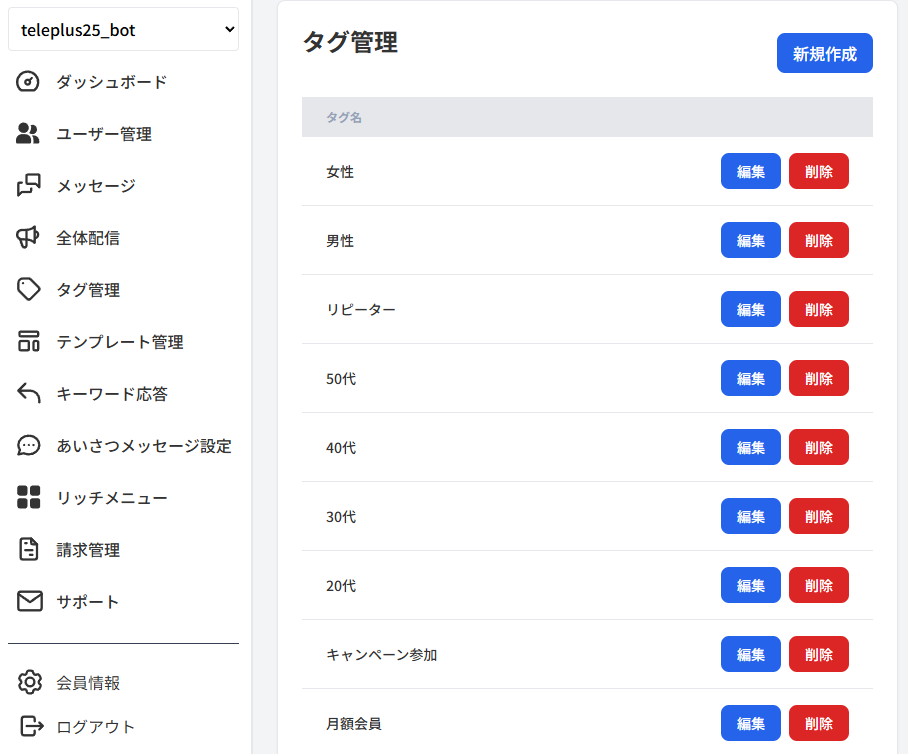Click the member info gear icon

(30, 682)
